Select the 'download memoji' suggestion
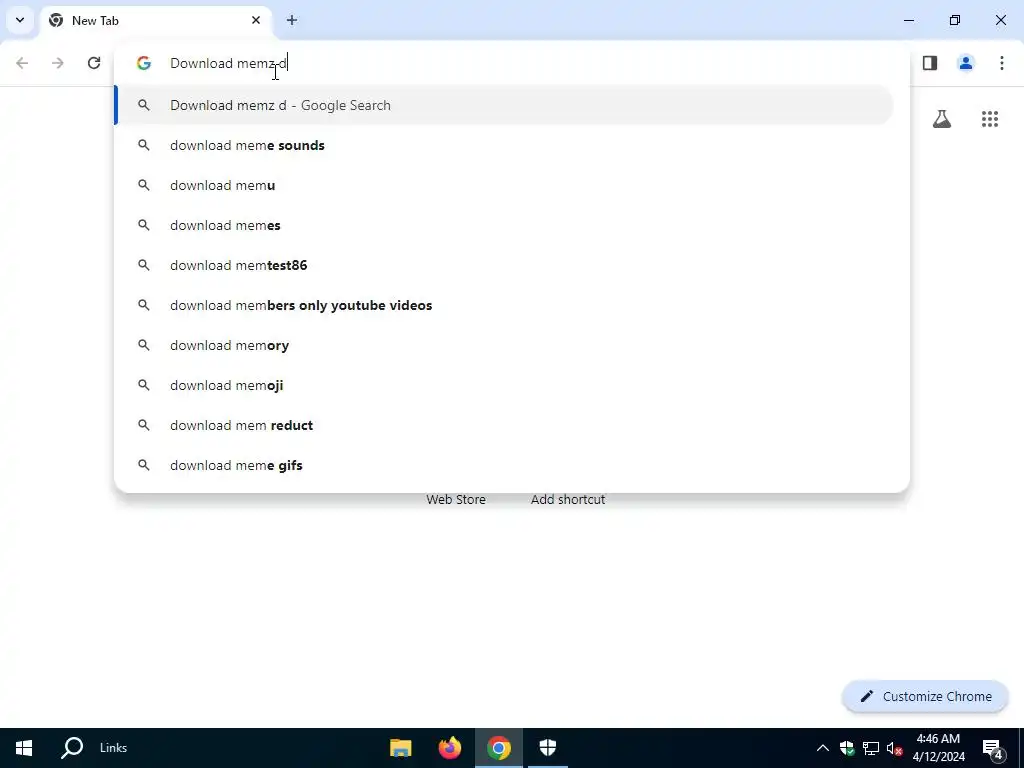This screenshot has height=768, width=1024. coord(505,385)
